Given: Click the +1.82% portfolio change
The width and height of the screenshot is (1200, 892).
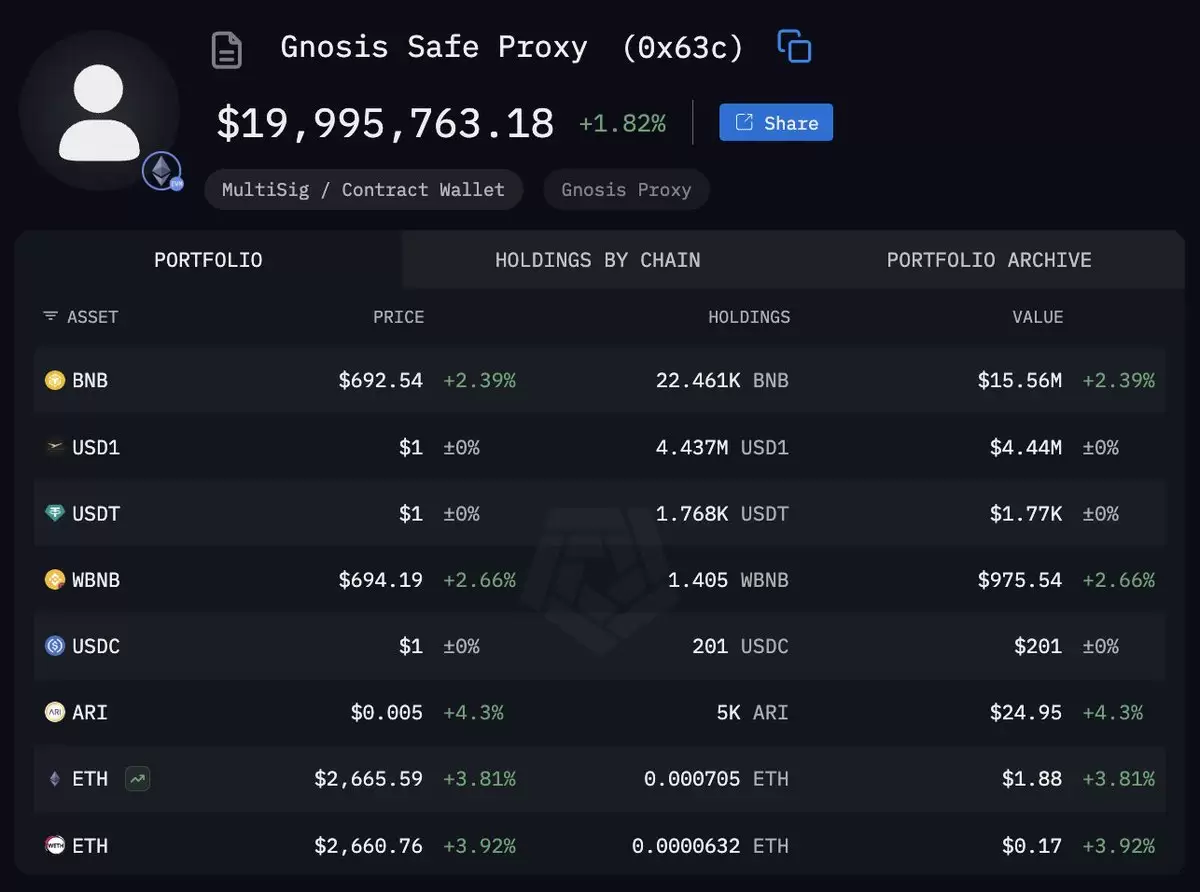Looking at the screenshot, I should pos(622,124).
